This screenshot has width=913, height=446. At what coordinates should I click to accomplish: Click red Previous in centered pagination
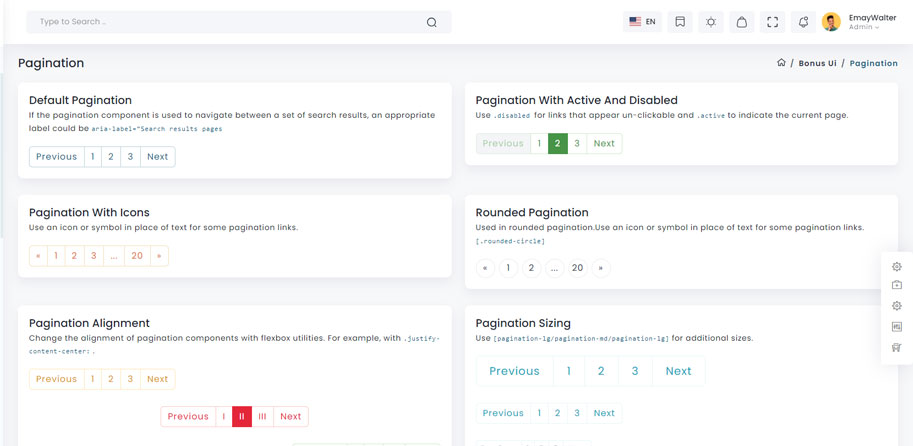[188, 416]
